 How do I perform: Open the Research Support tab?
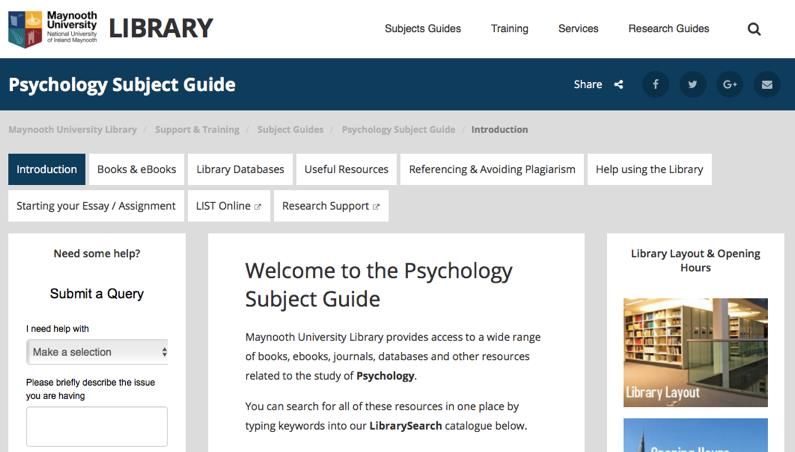(x=331, y=206)
